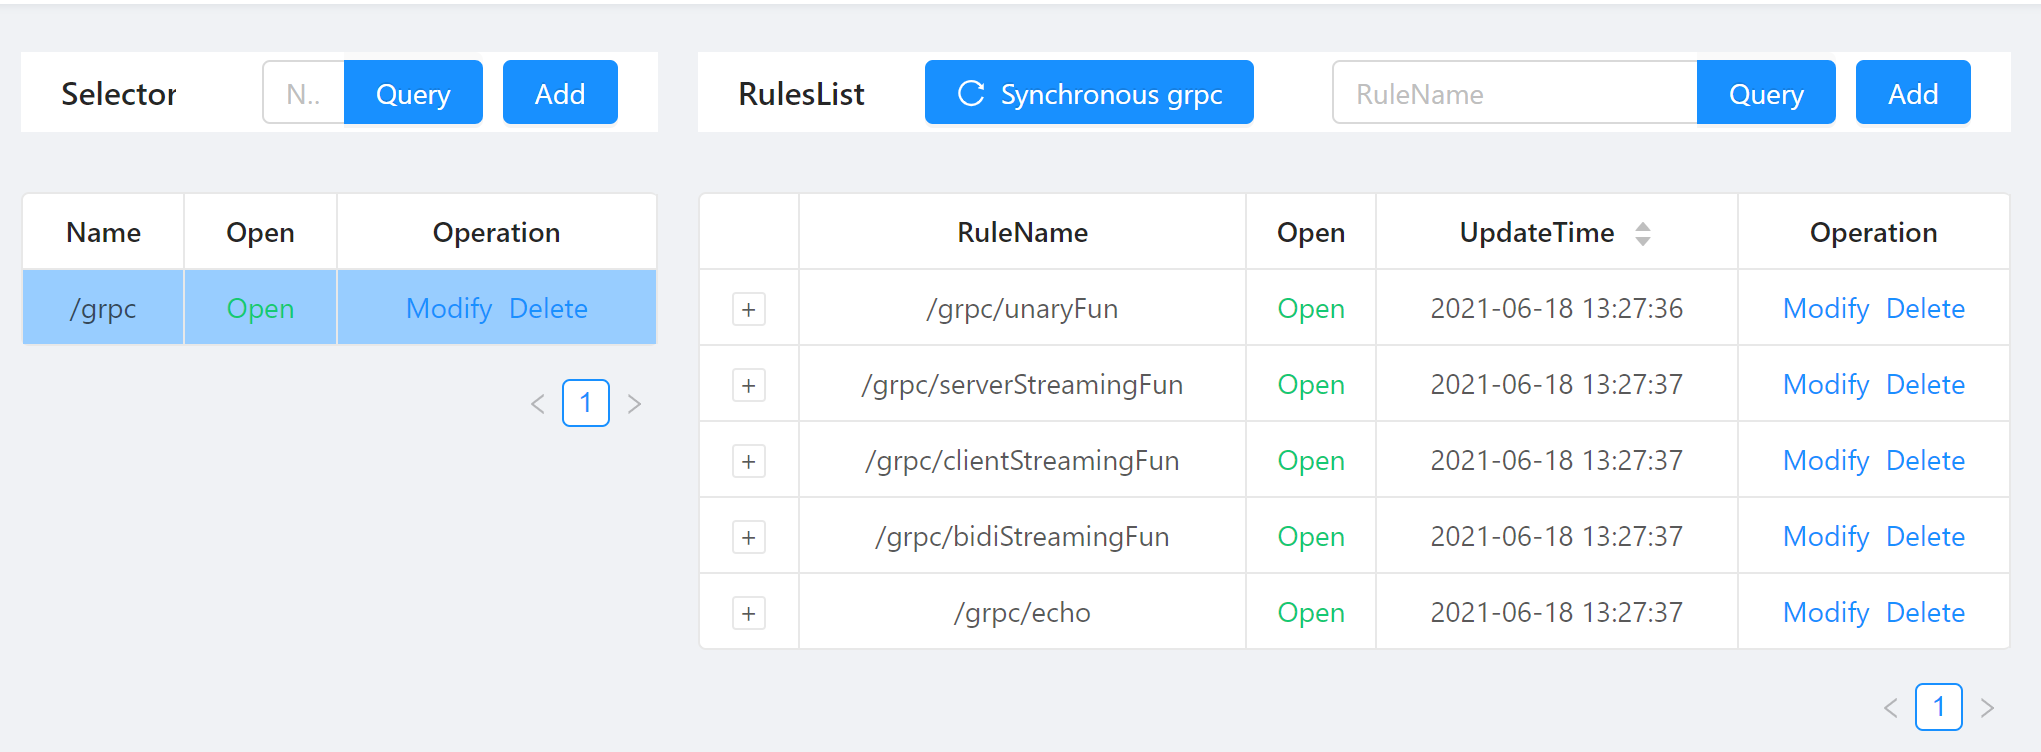
Task: Expand the /grpc/echo rule row
Action: point(748,613)
